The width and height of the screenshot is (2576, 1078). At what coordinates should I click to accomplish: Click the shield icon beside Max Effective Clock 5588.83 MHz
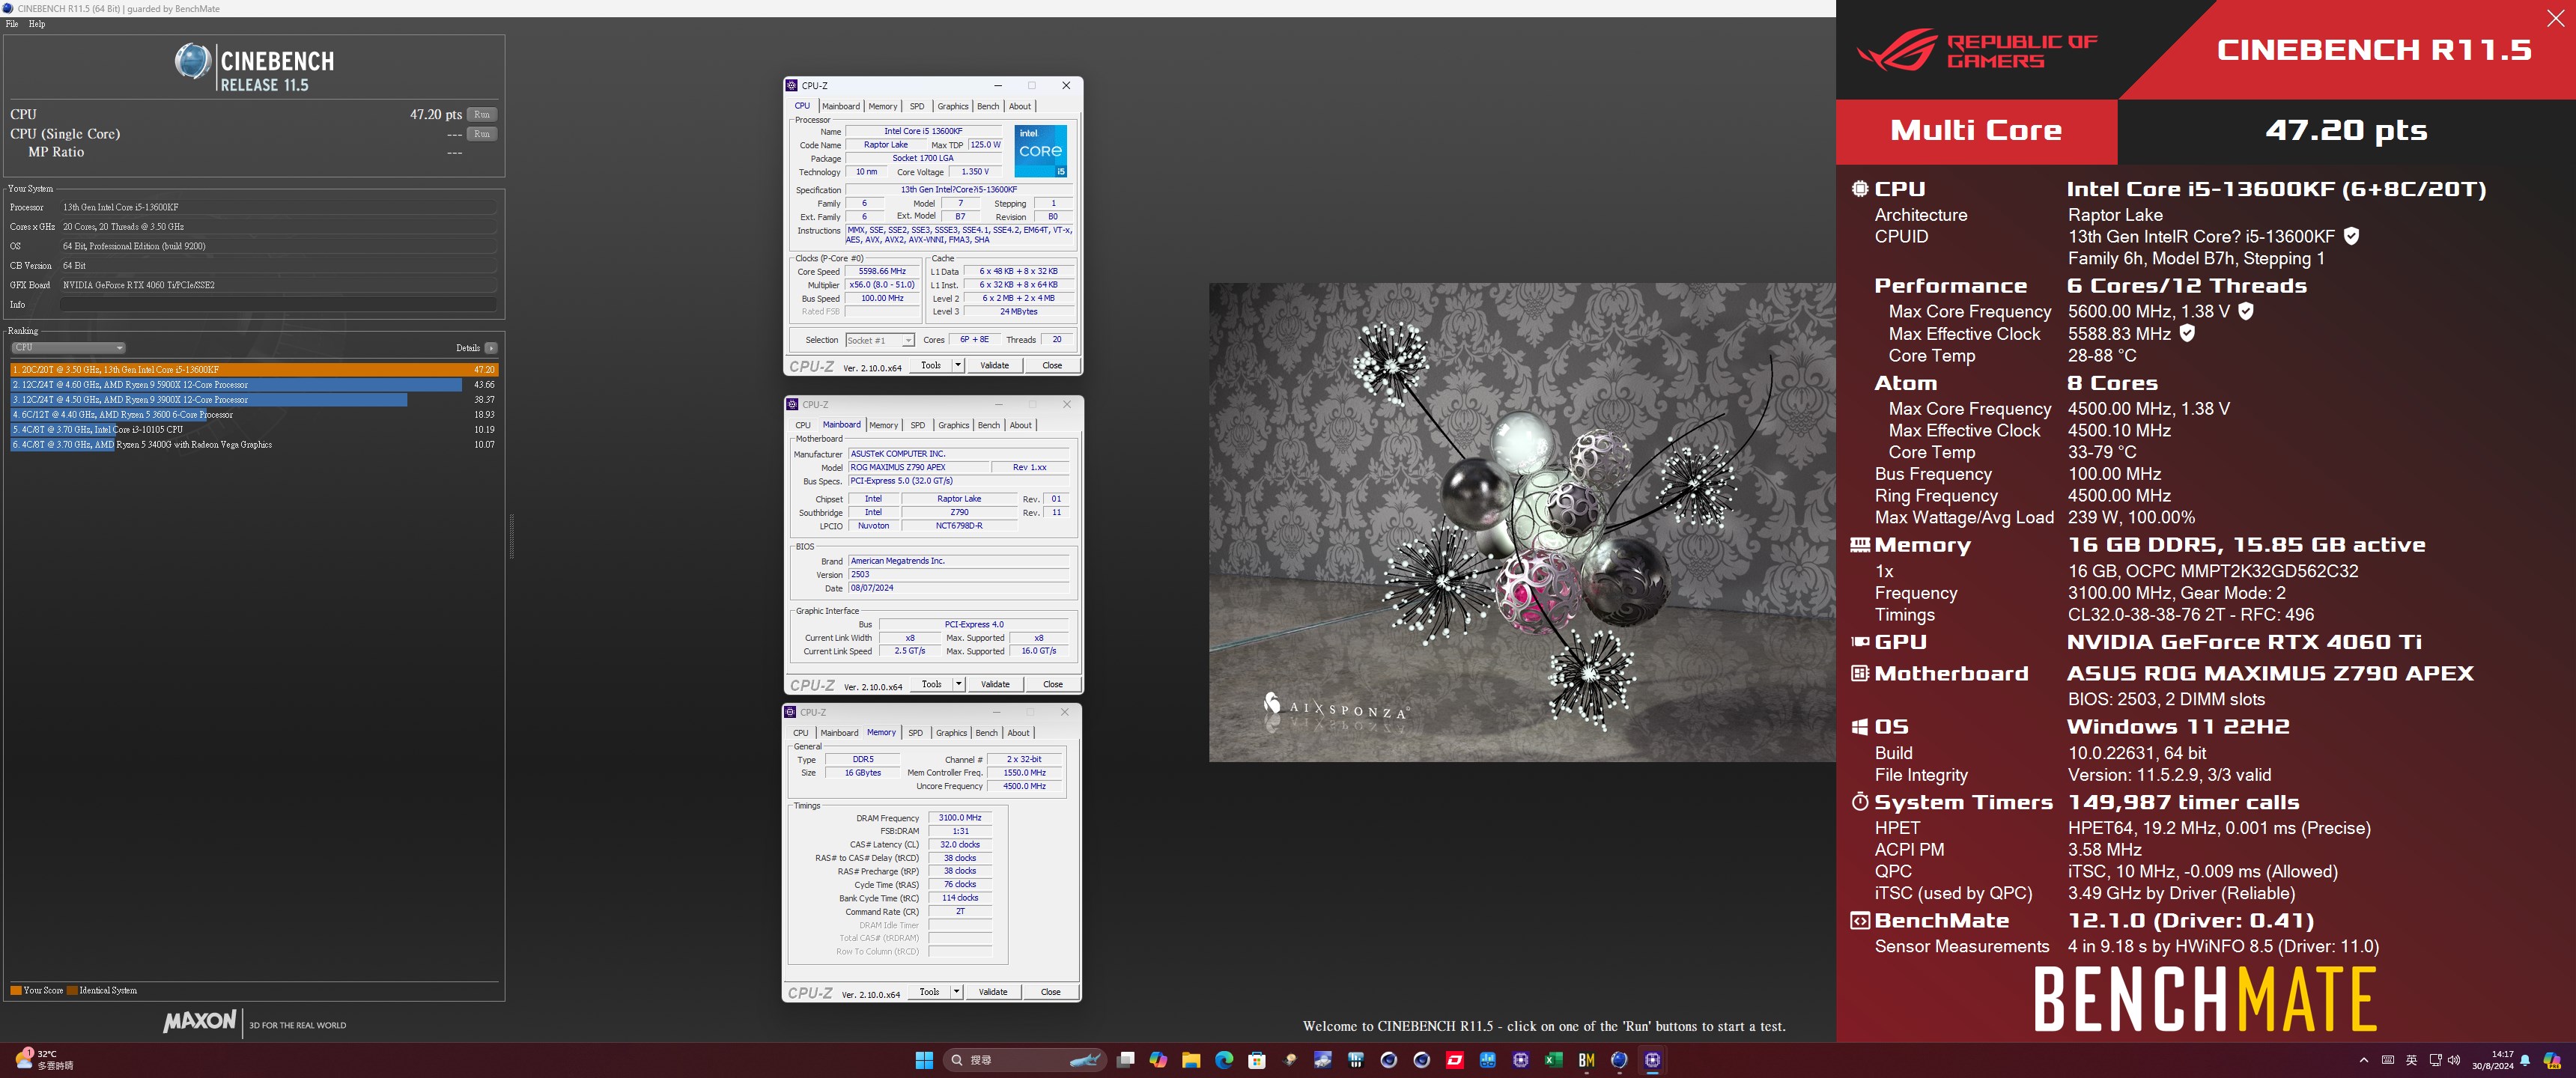[x=2187, y=333]
